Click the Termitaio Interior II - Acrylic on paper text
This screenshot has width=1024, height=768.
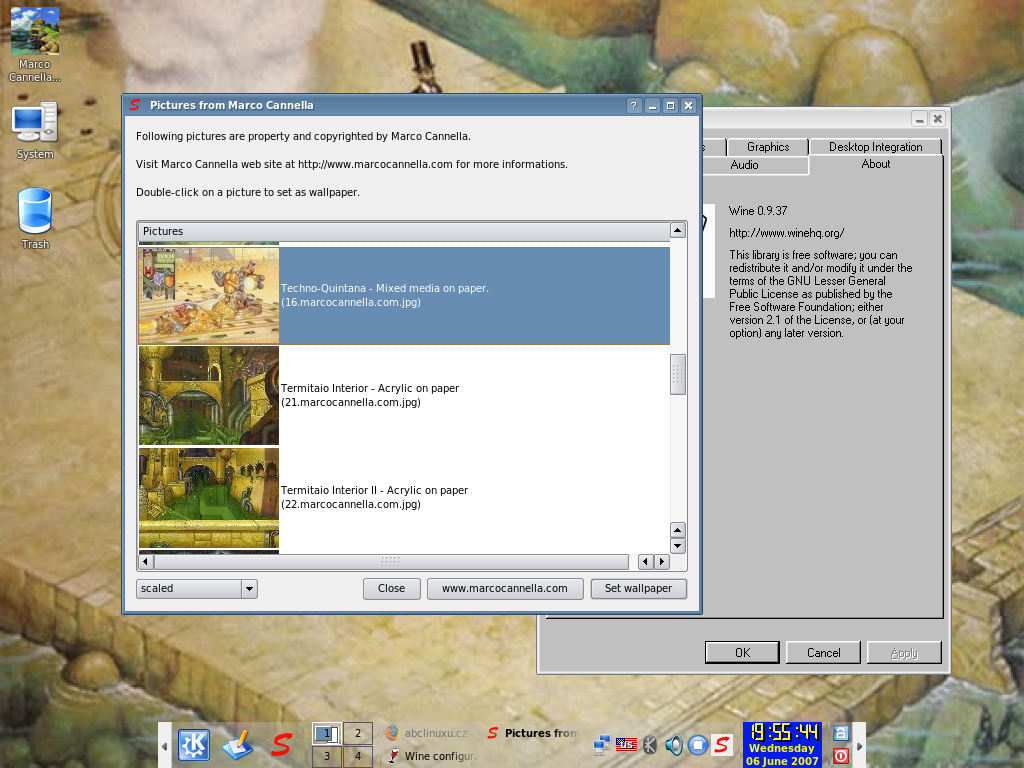pyautogui.click(x=374, y=490)
